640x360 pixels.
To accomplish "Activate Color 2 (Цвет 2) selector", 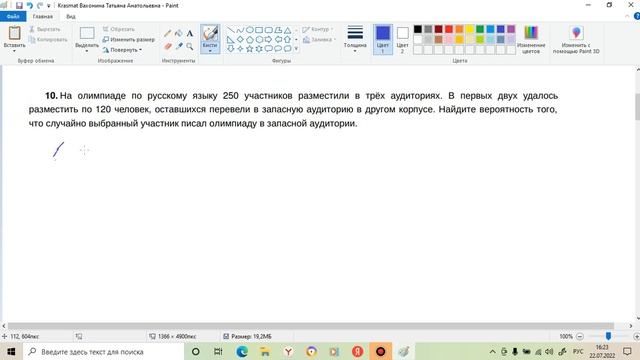I will click(402, 39).
